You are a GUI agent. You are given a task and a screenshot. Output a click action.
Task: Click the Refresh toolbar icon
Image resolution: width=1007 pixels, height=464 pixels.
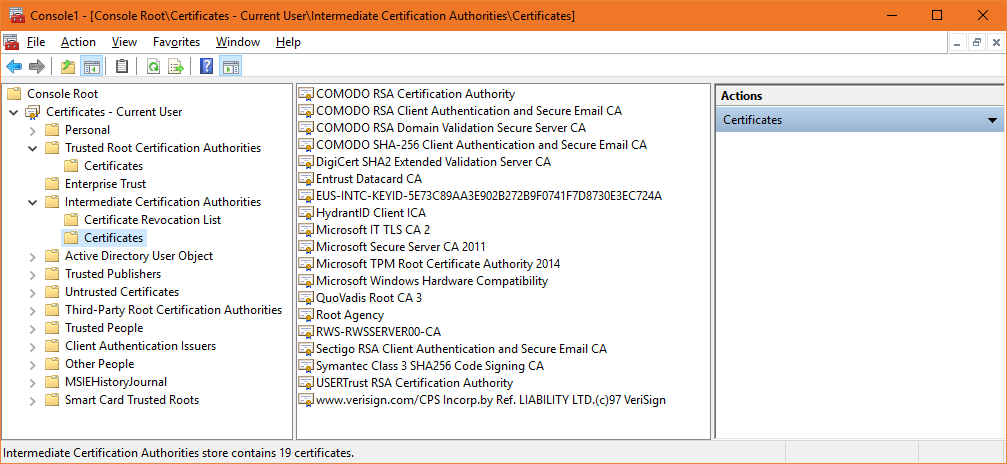153,66
